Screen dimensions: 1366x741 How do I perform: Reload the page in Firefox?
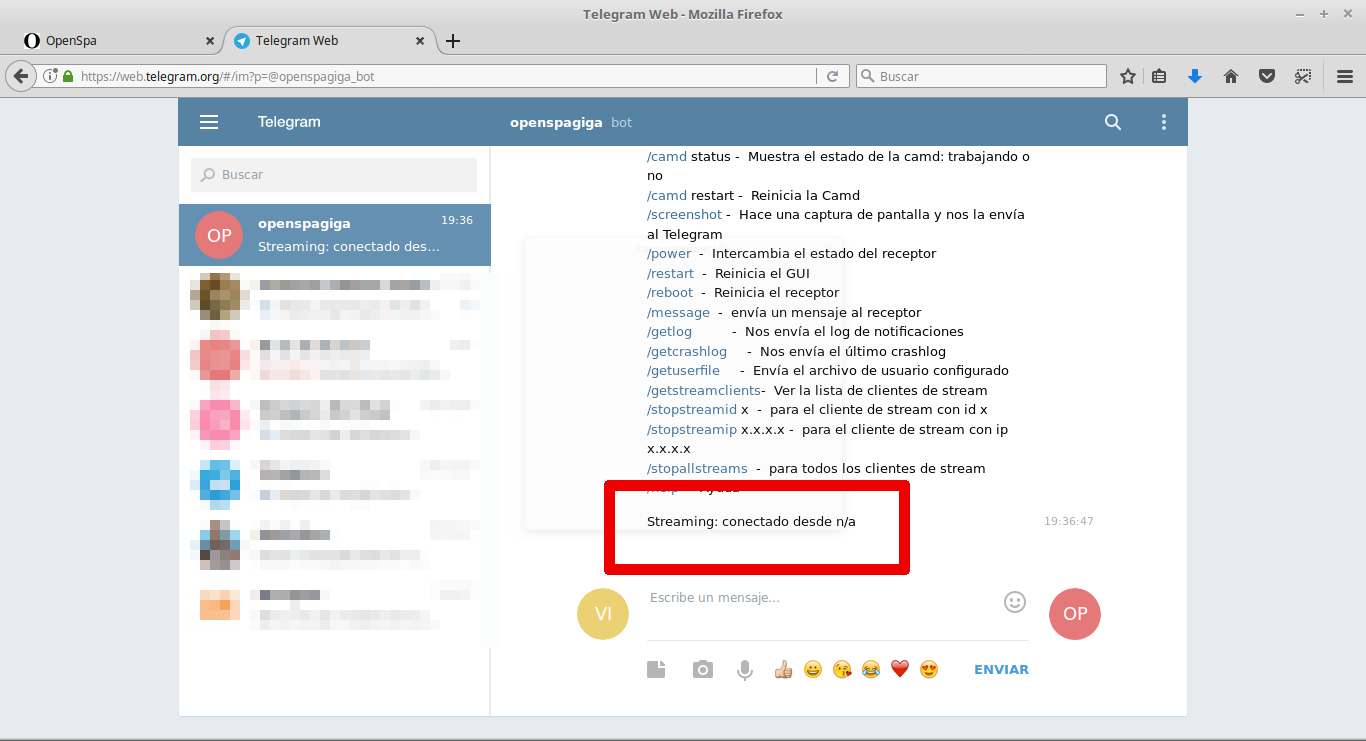[x=832, y=76]
